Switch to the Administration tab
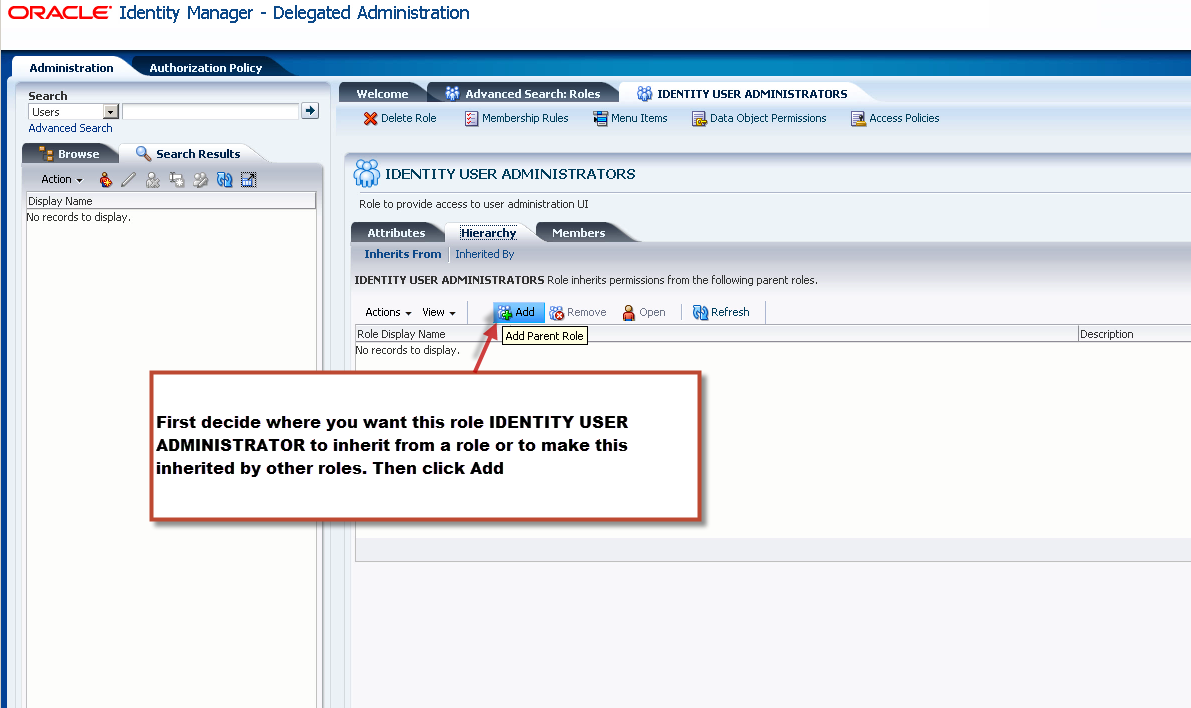Image resolution: width=1191 pixels, height=708 pixels. pos(71,68)
